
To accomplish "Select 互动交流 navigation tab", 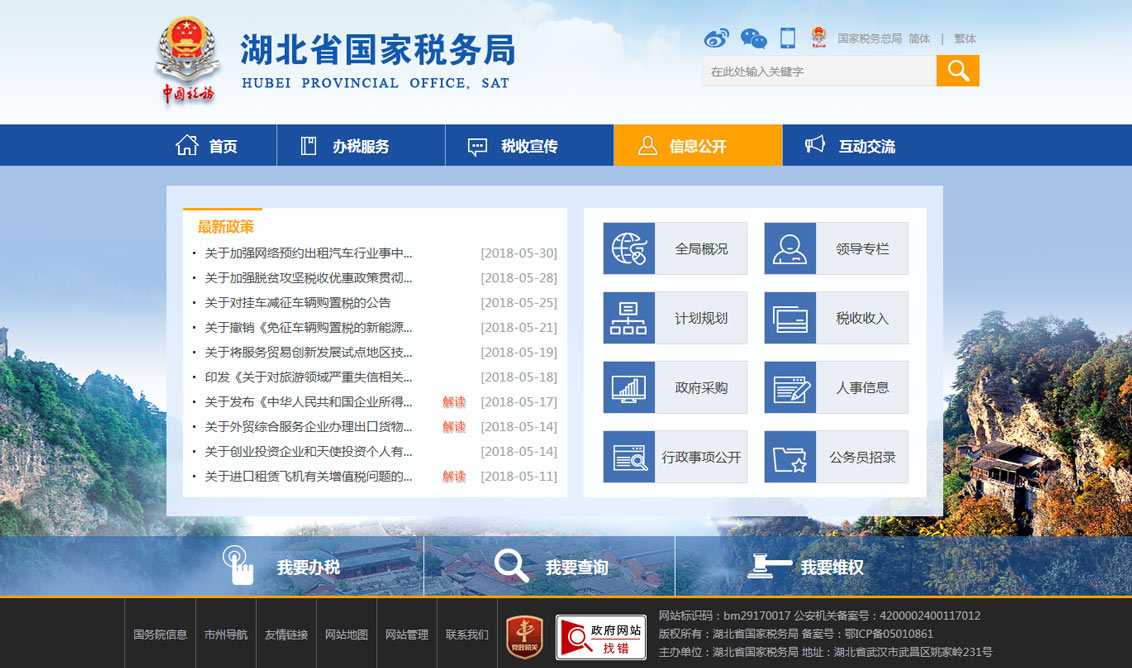I will tap(851, 146).
